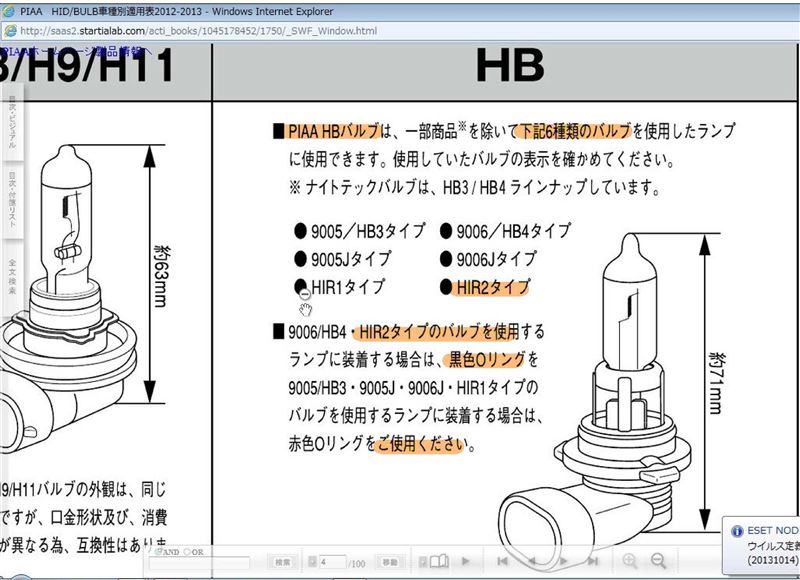Click the Internet Explorer icon in title bar
The height and width of the screenshot is (580, 800).
click(x=8, y=11)
